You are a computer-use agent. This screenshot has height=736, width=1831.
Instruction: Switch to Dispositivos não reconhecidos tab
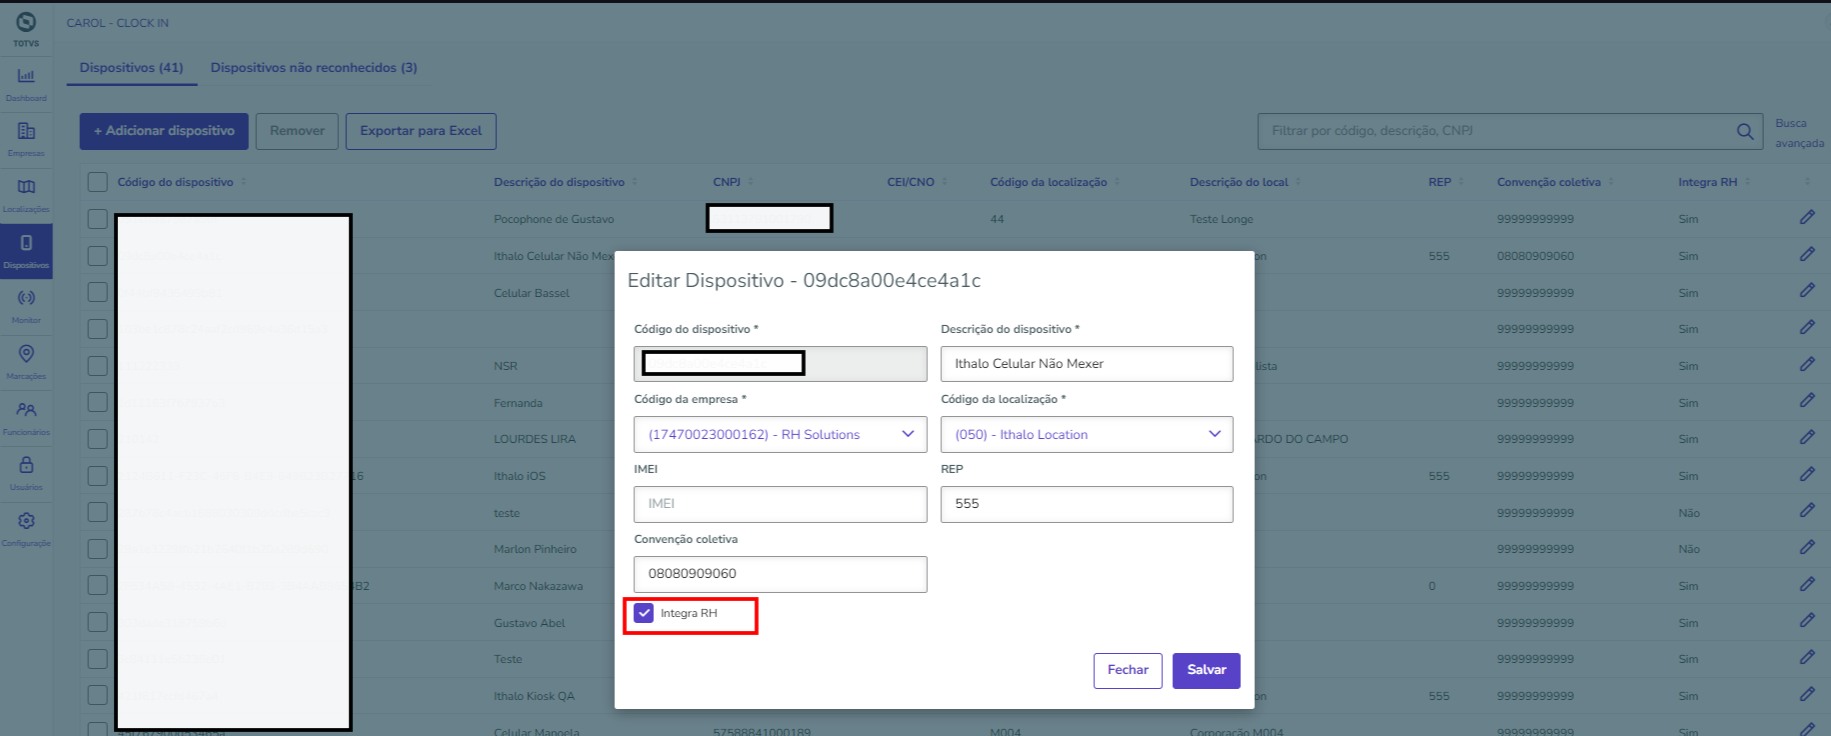coord(313,68)
